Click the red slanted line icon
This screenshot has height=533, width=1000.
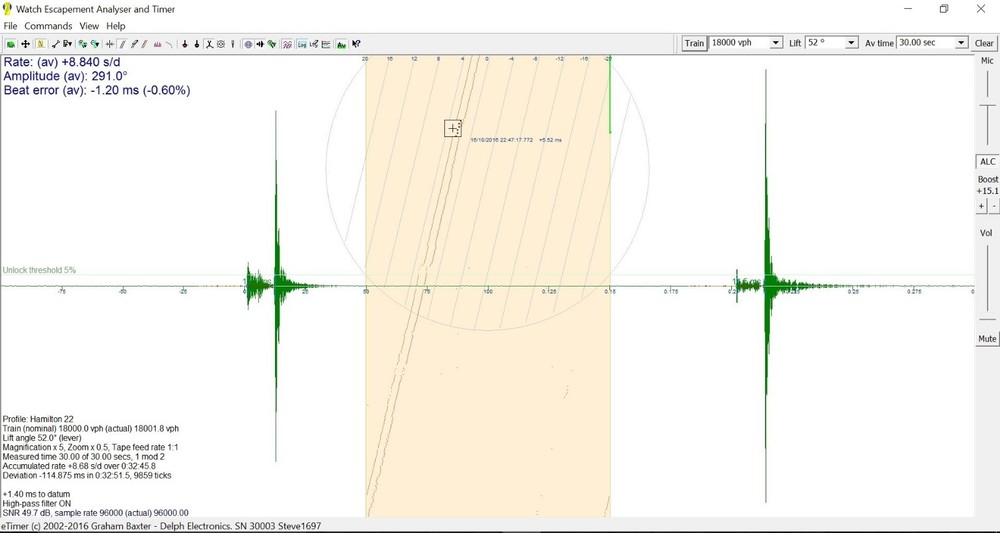(x=145, y=44)
